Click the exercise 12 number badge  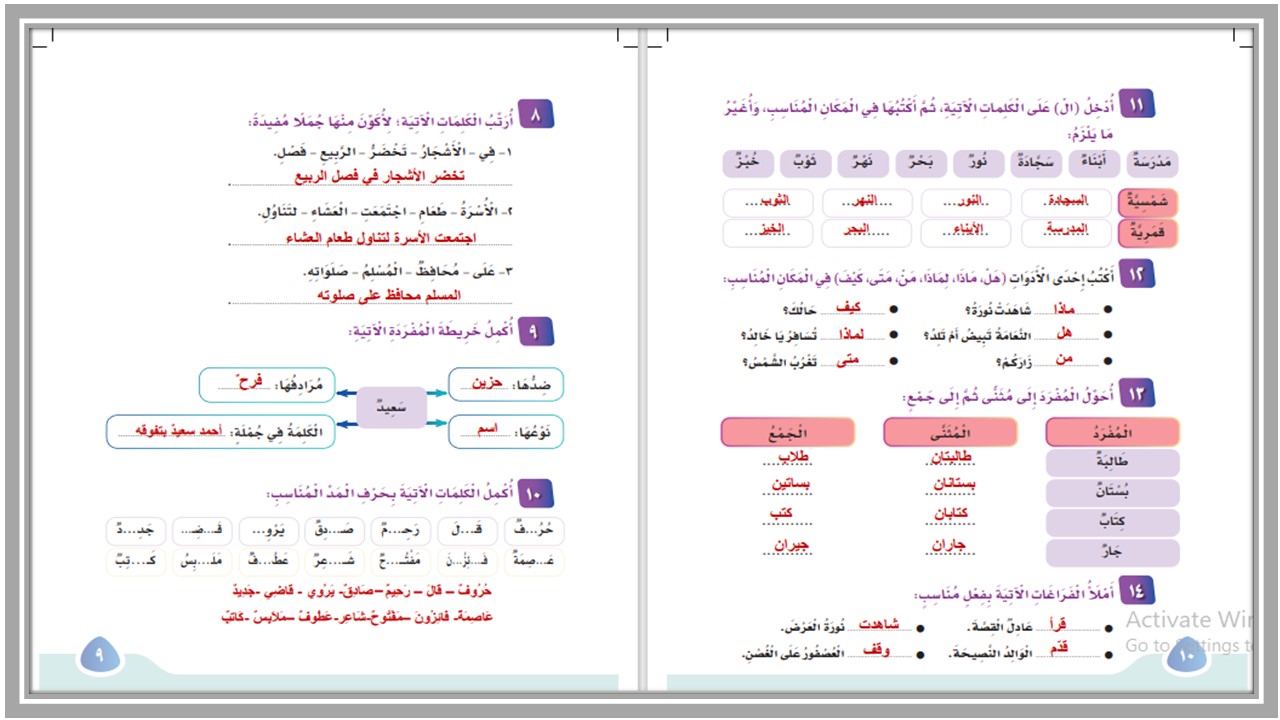[x=1137, y=273]
